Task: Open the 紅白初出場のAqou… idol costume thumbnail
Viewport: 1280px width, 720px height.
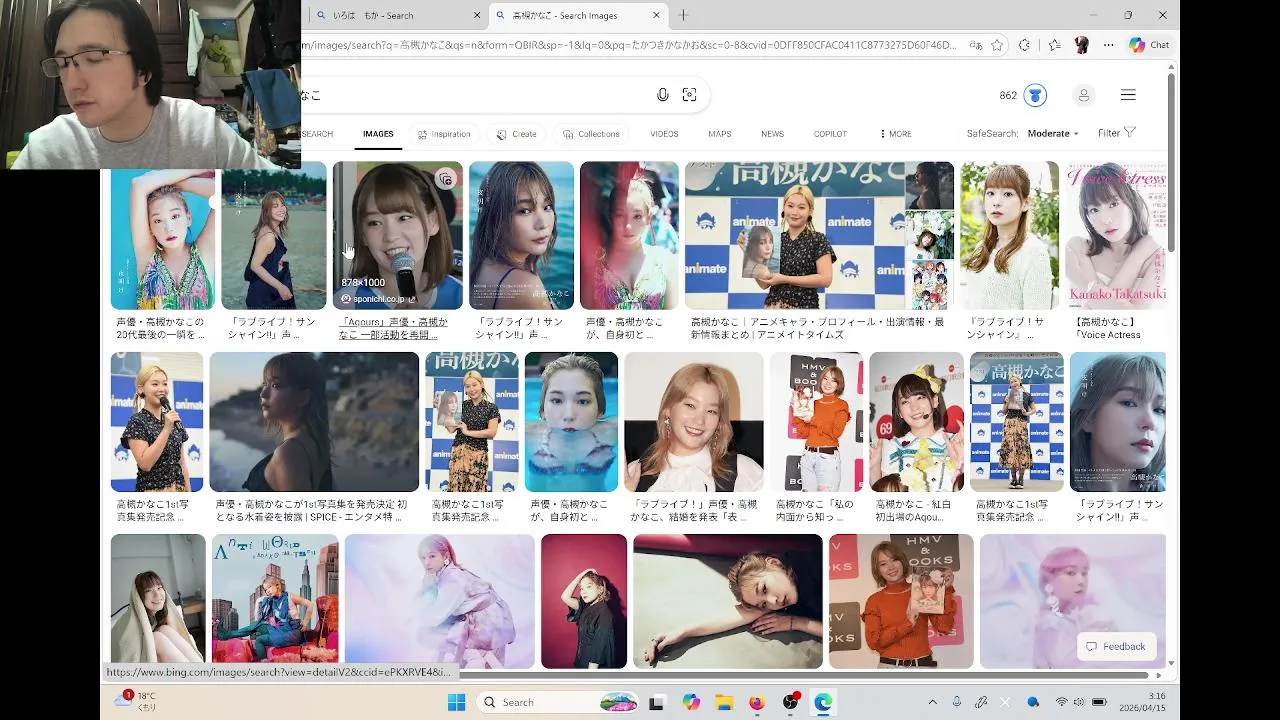Action: (x=916, y=421)
